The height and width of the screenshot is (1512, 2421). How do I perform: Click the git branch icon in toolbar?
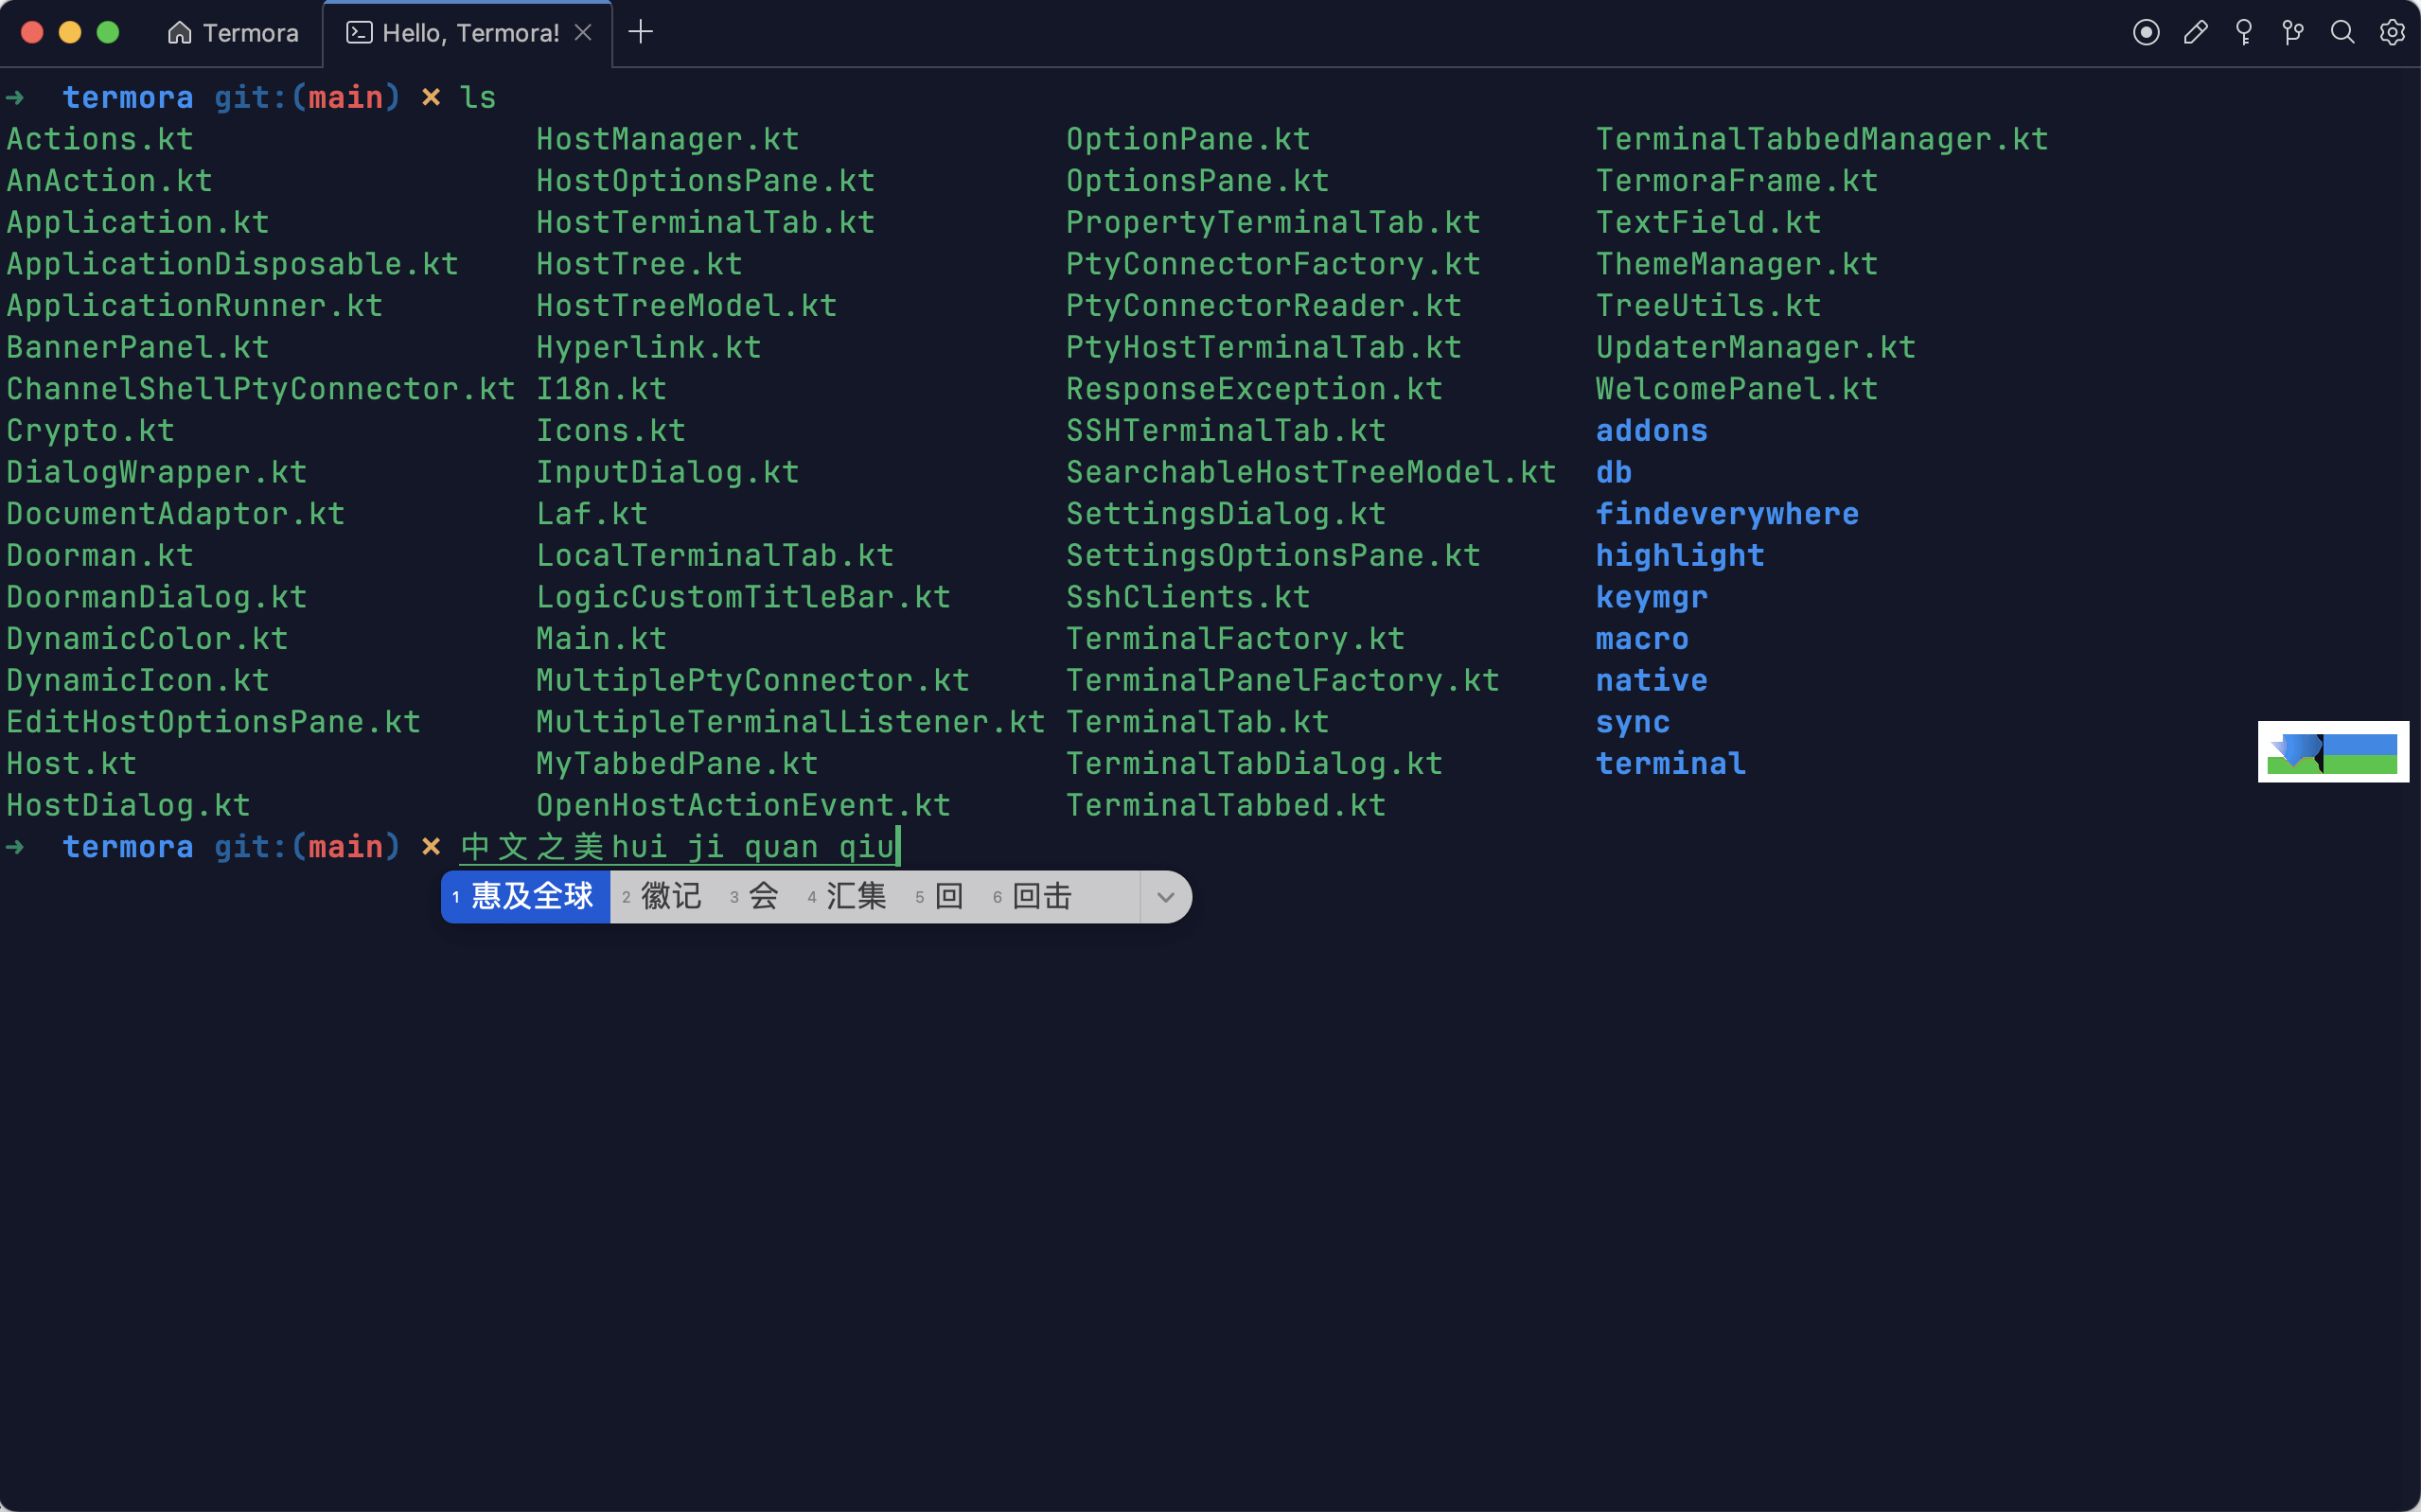pos(2293,33)
